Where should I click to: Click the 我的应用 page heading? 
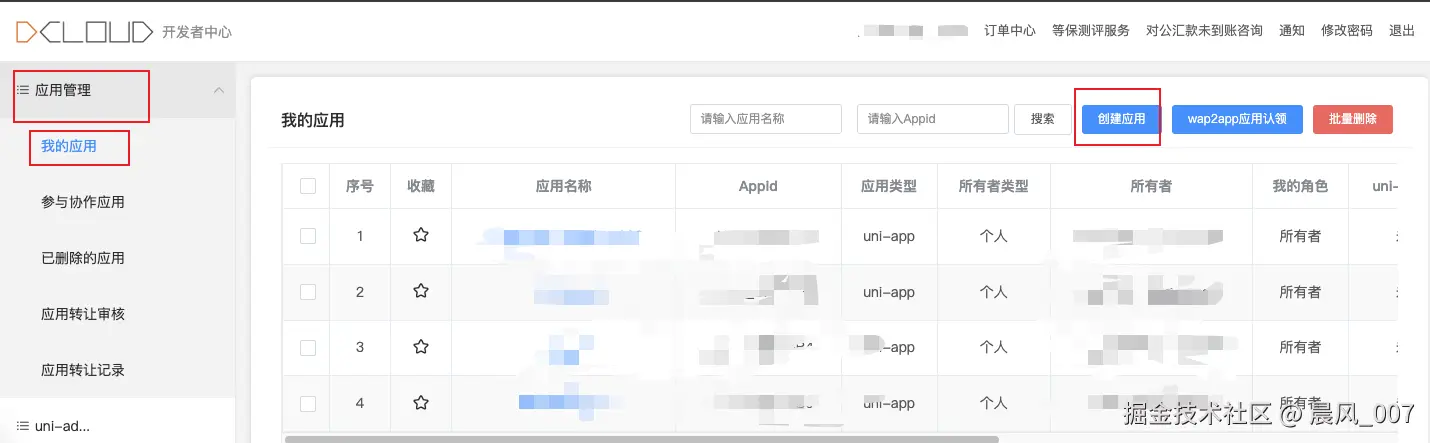pyautogui.click(x=313, y=120)
